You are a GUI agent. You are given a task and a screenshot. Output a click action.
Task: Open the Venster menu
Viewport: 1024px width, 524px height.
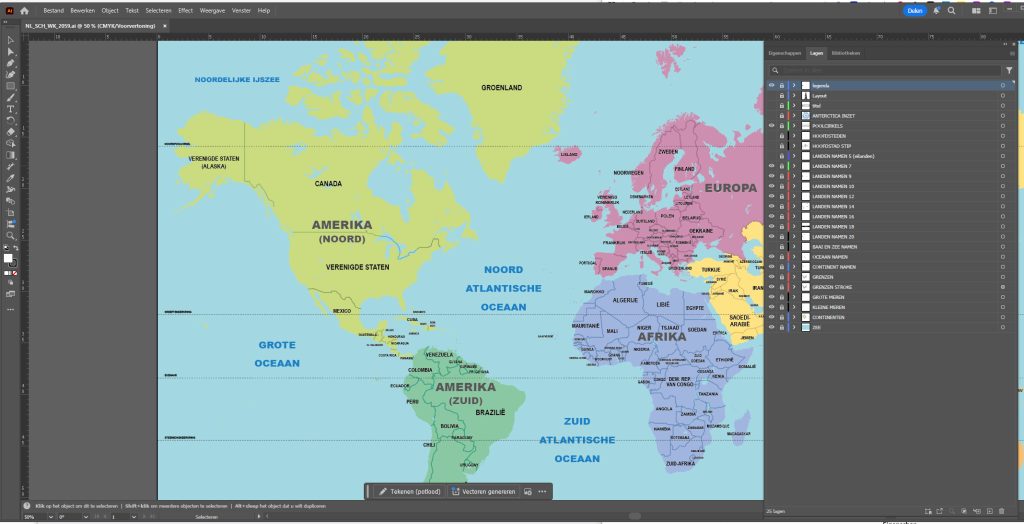[241, 10]
